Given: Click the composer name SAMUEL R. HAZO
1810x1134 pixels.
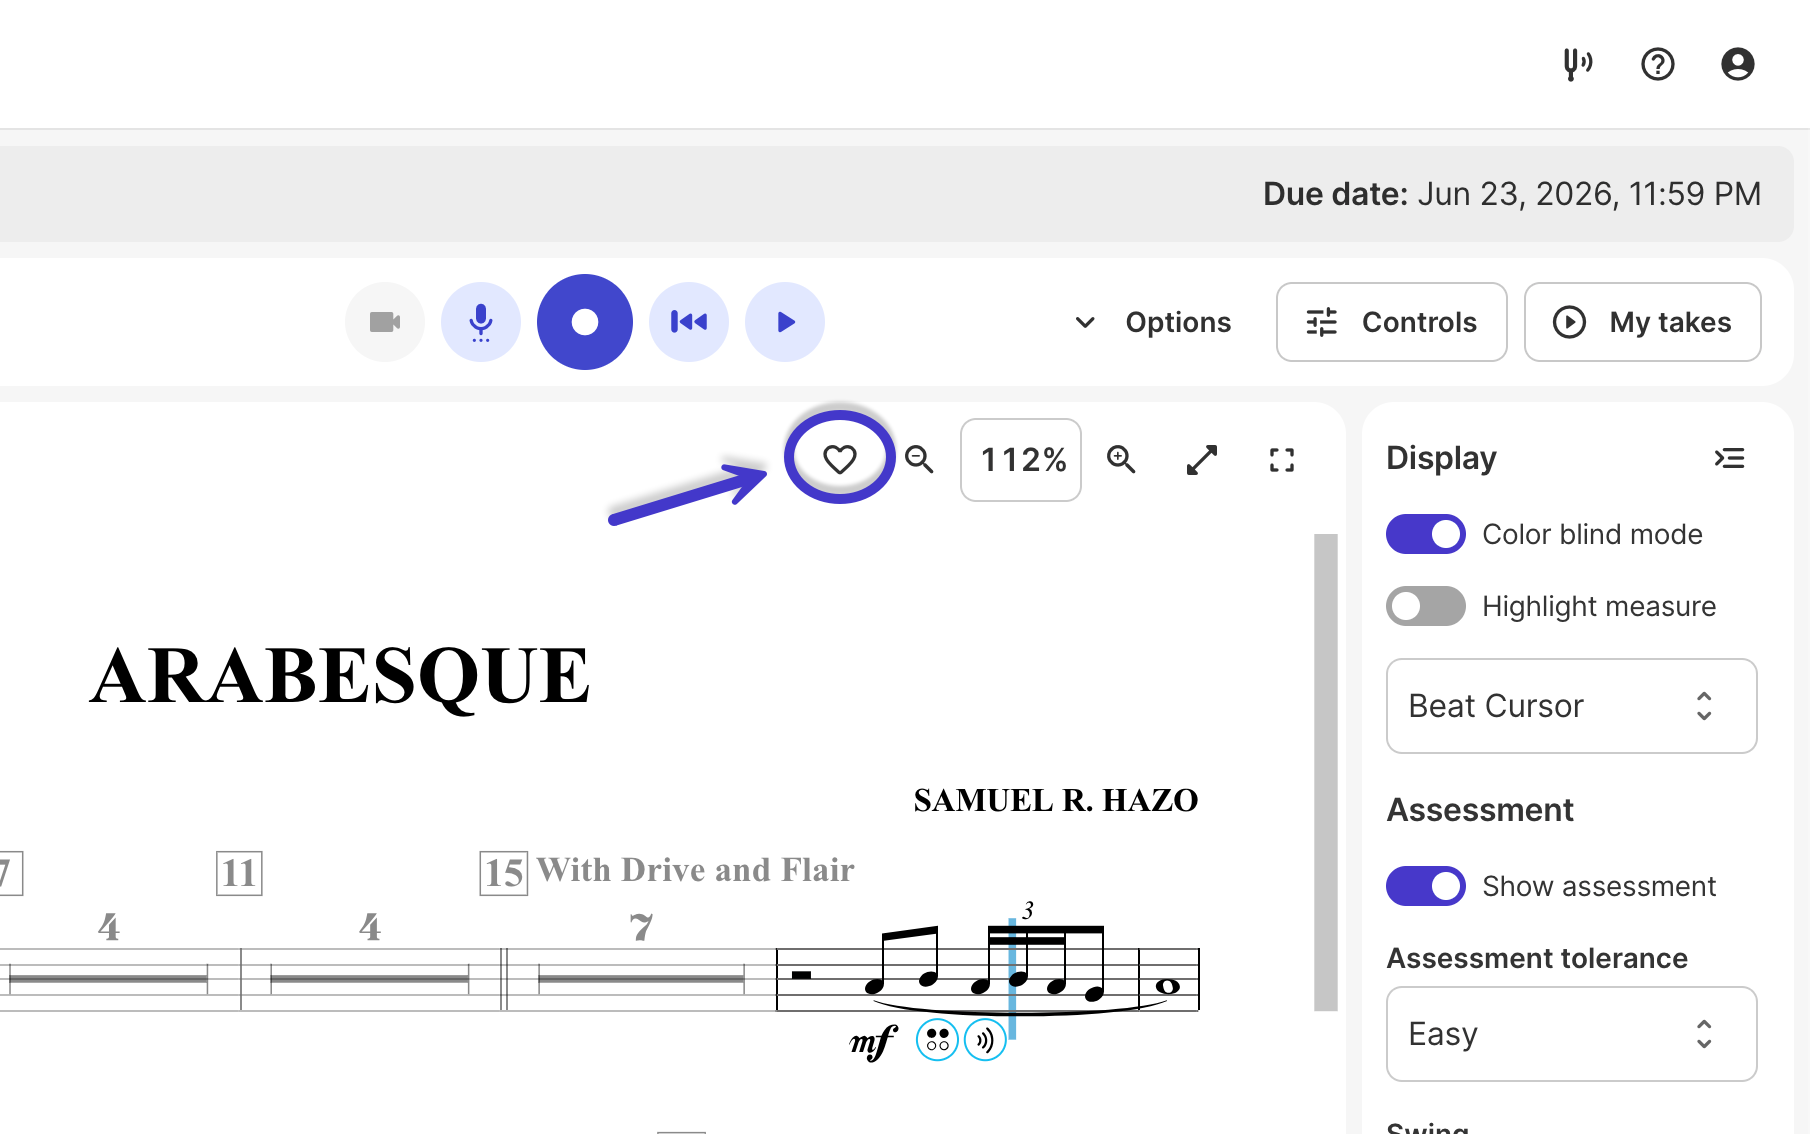Looking at the screenshot, I should tap(1056, 800).
